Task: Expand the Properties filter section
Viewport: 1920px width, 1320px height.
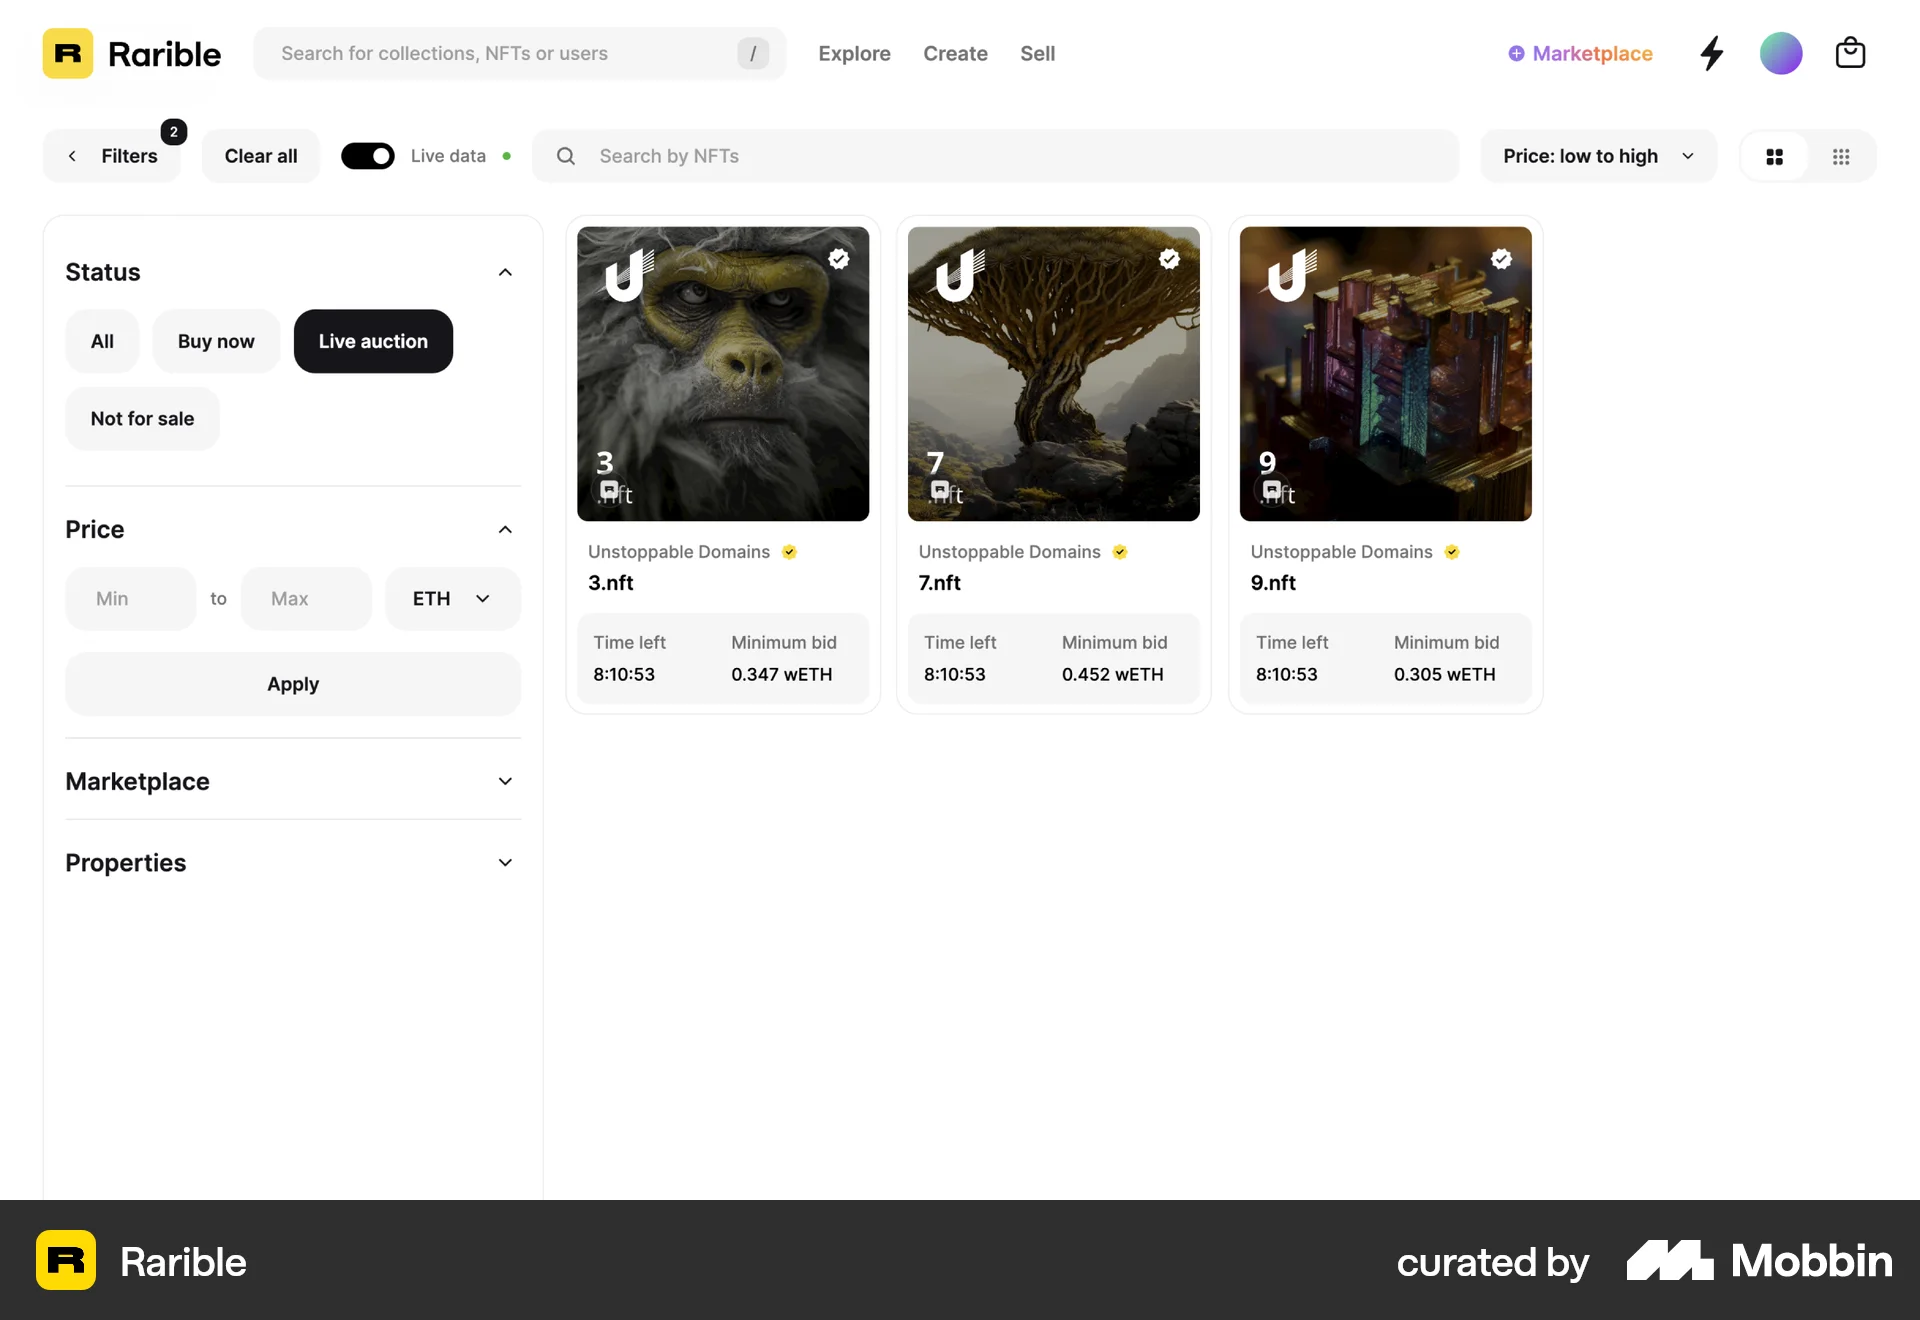Action: pos(292,862)
